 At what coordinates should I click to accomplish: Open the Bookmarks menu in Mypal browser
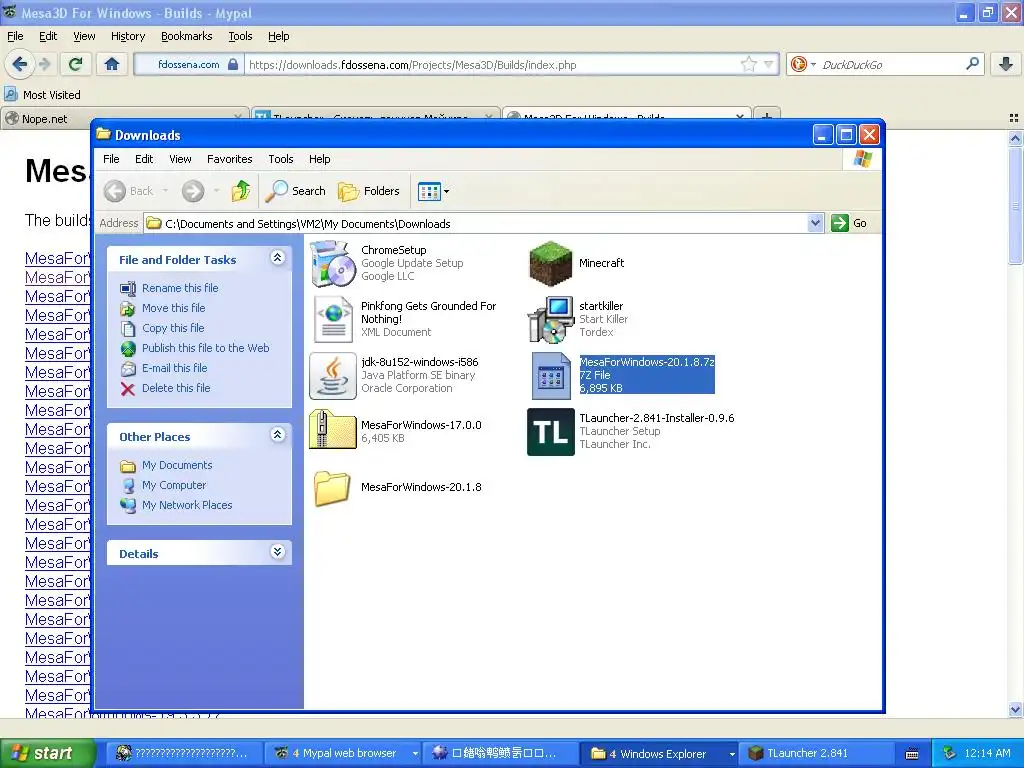[x=187, y=37]
